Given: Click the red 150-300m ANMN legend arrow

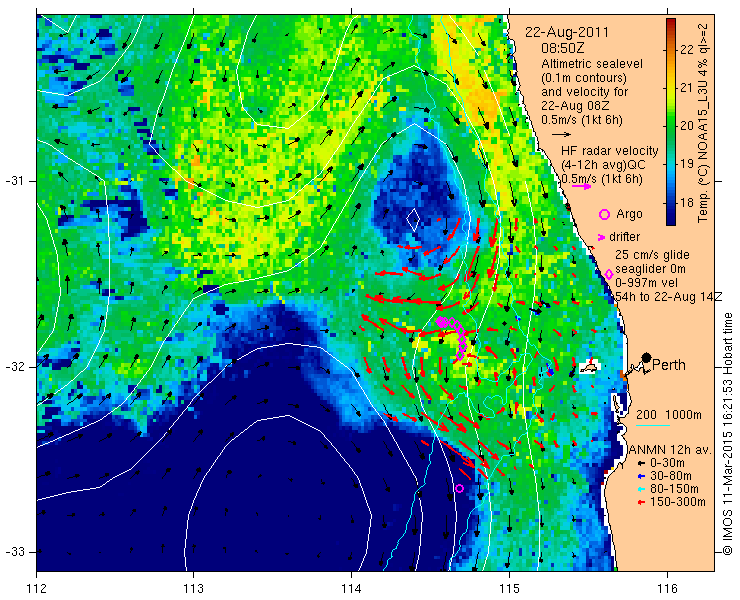Looking at the screenshot, I should coord(641,502).
